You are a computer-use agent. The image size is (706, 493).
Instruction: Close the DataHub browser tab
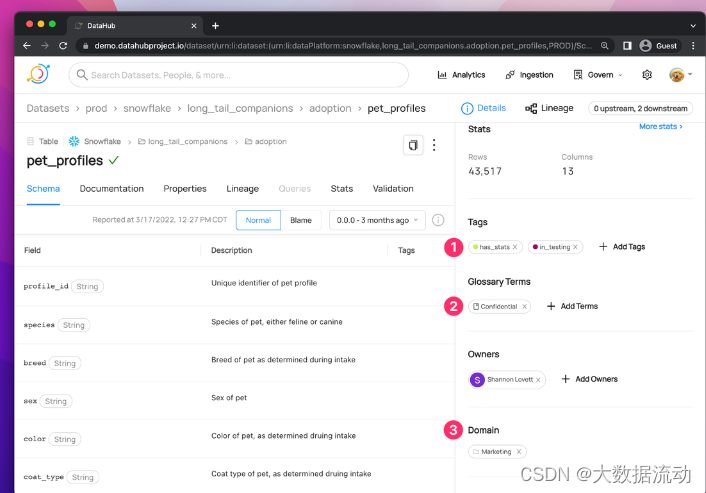[x=194, y=26]
